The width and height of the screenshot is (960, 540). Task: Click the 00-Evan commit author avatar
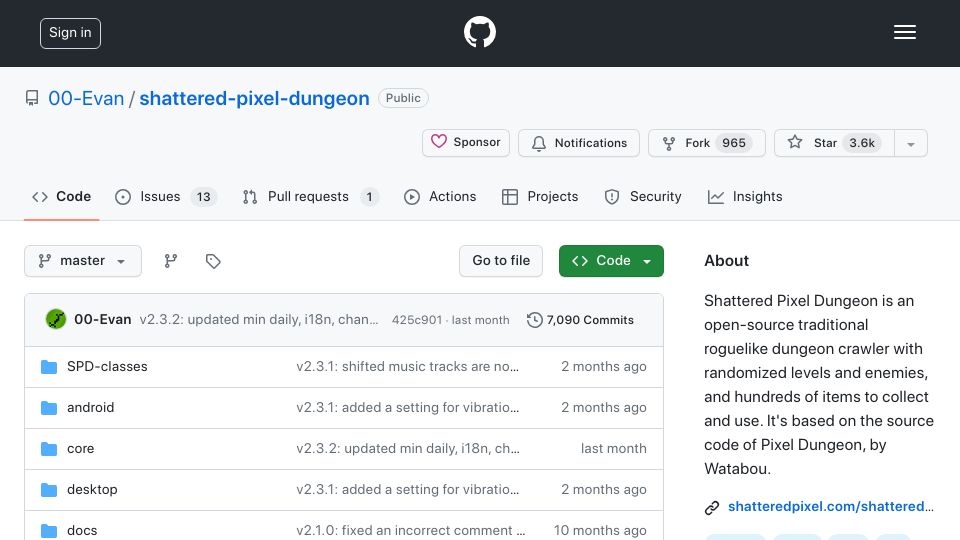(x=56, y=319)
